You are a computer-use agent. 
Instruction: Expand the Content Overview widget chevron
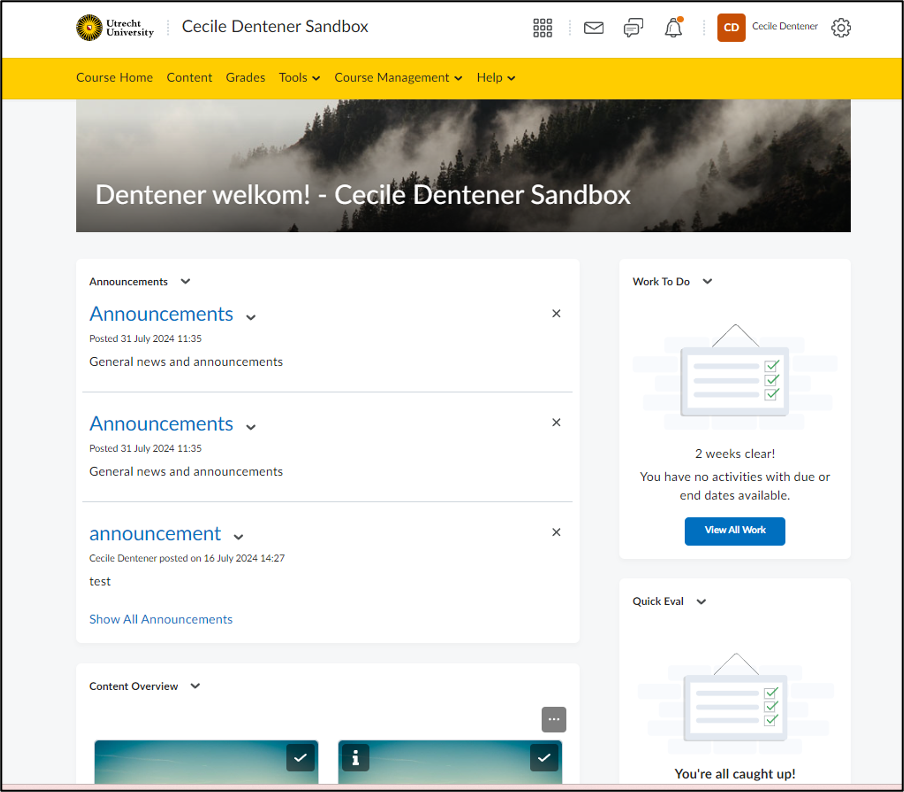coord(195,686)
